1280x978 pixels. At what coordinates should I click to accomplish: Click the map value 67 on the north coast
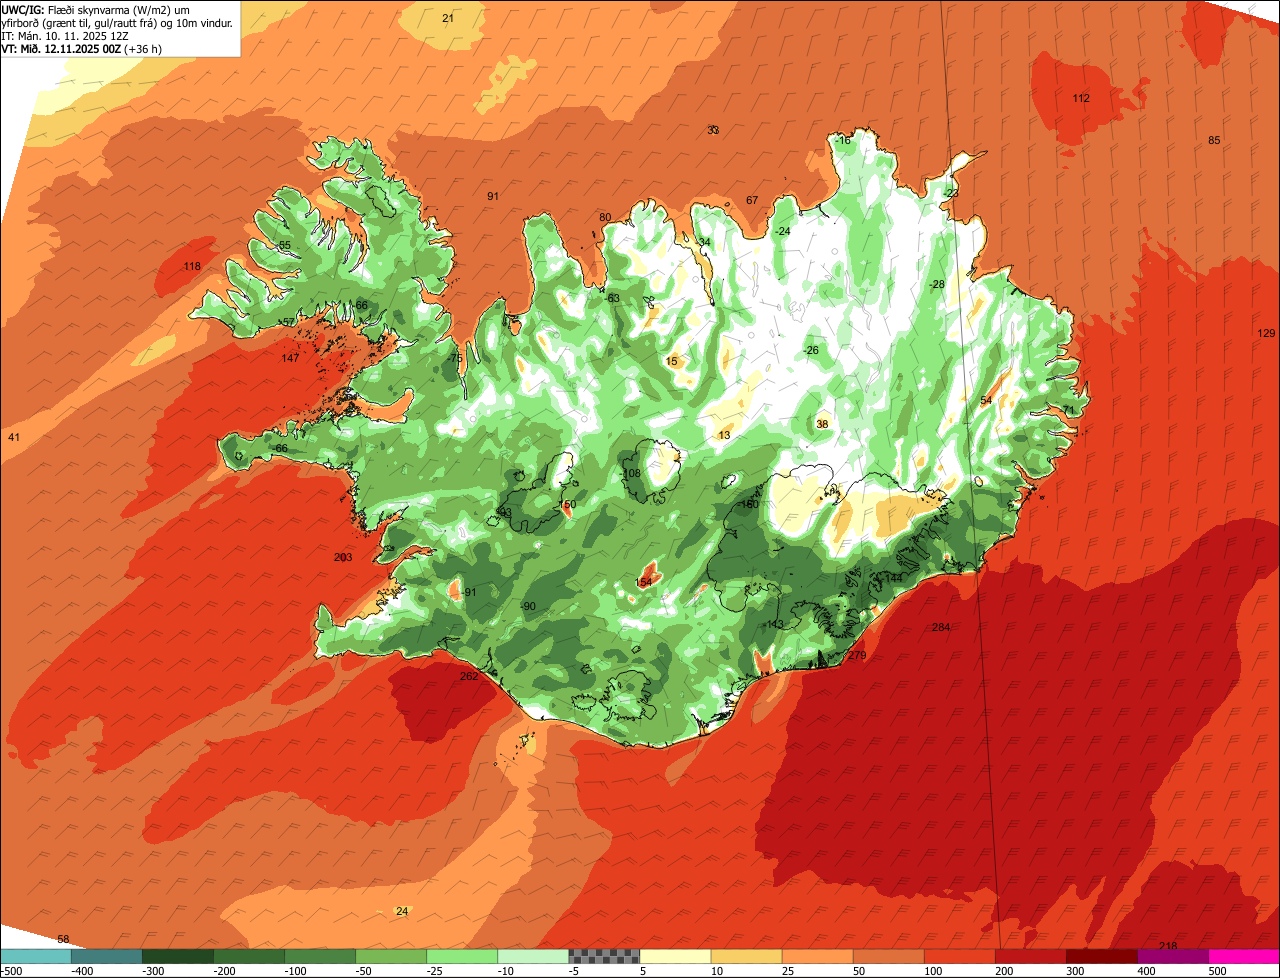click(x=752, y=200)
